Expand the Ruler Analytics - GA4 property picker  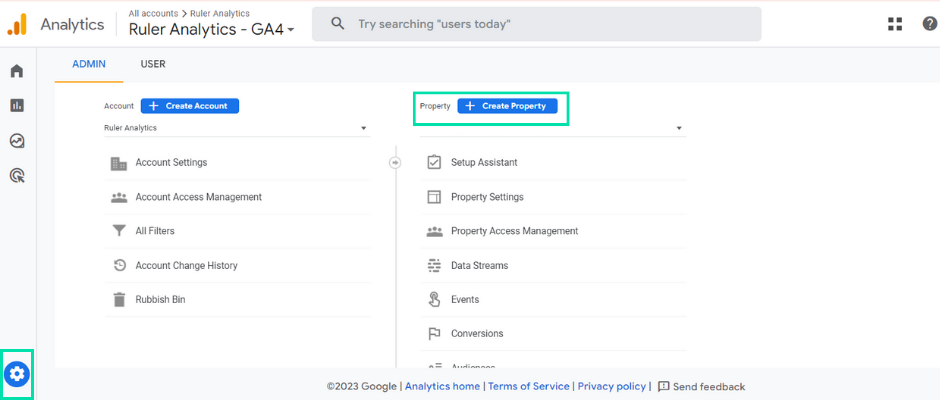[x=212, y=29]
